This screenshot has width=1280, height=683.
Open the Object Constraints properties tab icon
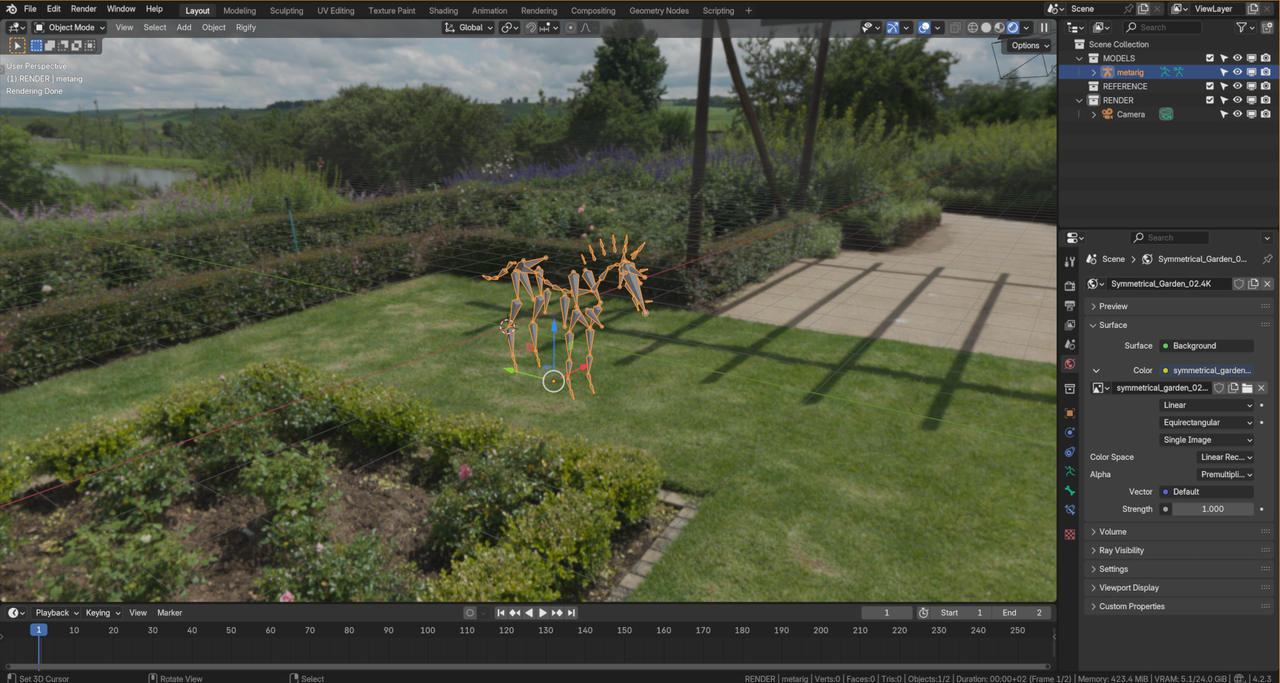[1070, 452]
